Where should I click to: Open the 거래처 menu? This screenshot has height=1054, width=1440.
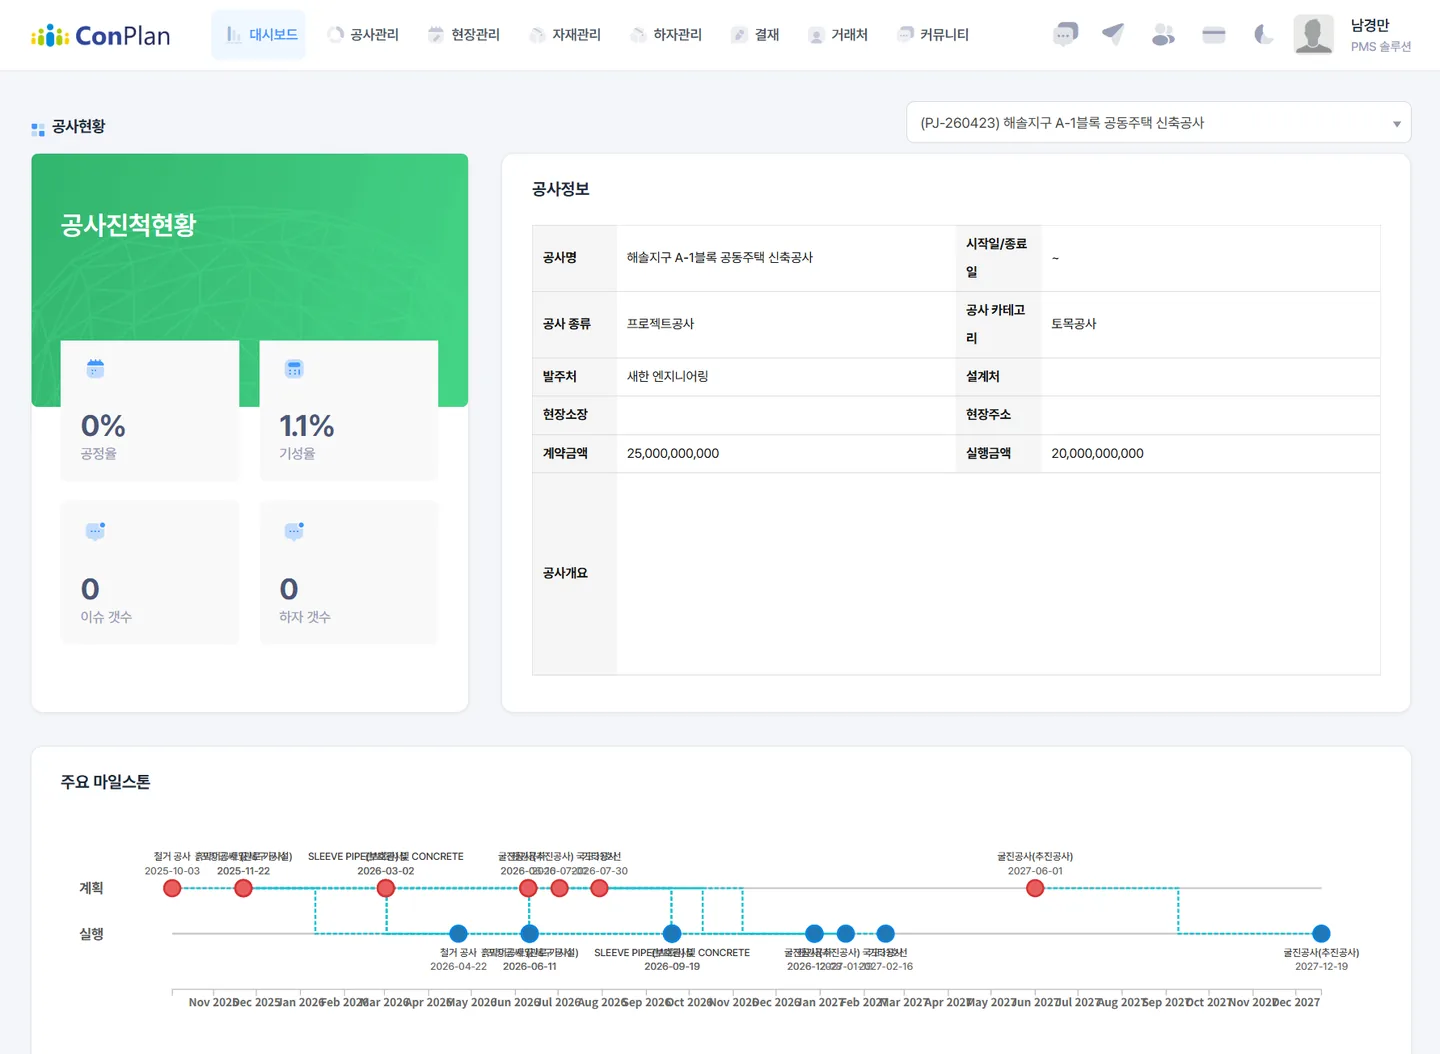click(838, 35)
